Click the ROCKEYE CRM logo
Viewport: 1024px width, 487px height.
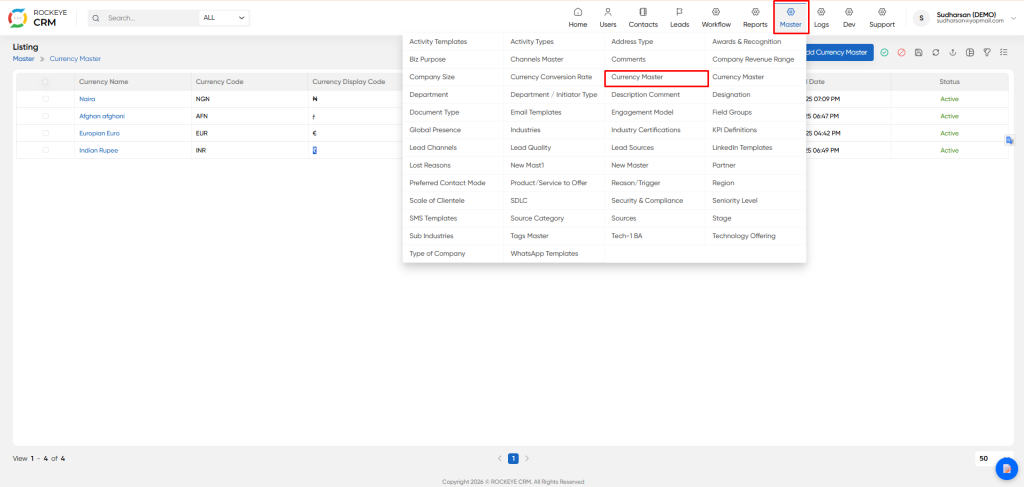pos(37,18)
